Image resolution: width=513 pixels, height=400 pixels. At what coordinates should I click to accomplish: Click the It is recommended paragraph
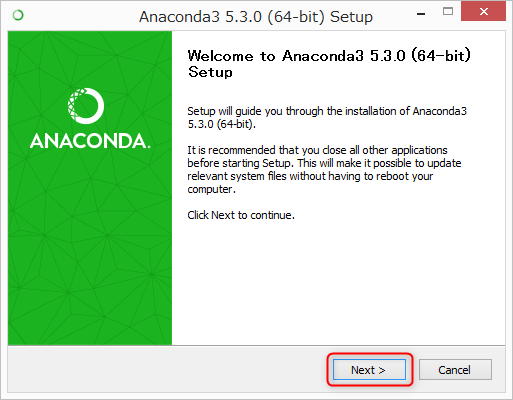(324, 169)
